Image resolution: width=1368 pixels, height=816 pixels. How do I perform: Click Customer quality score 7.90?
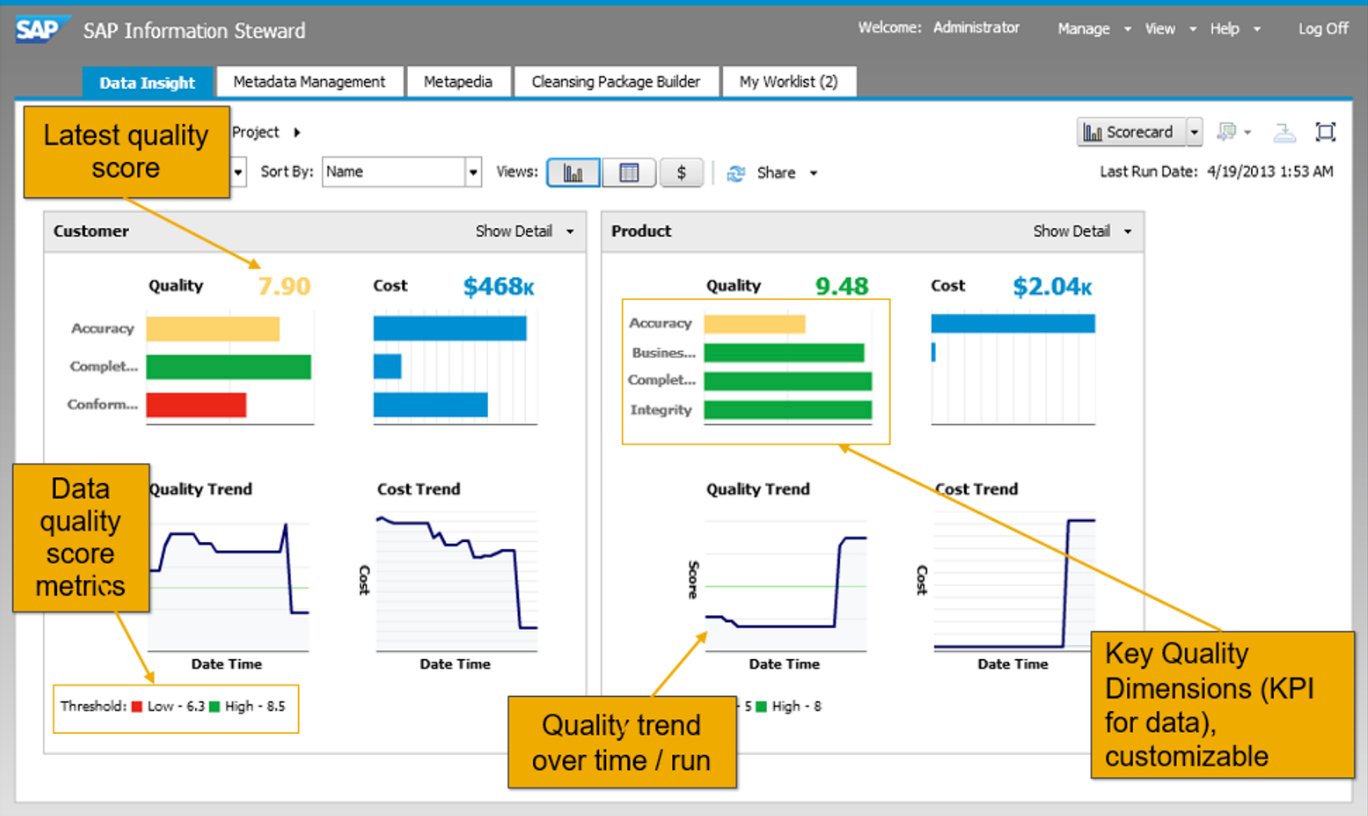284,286
